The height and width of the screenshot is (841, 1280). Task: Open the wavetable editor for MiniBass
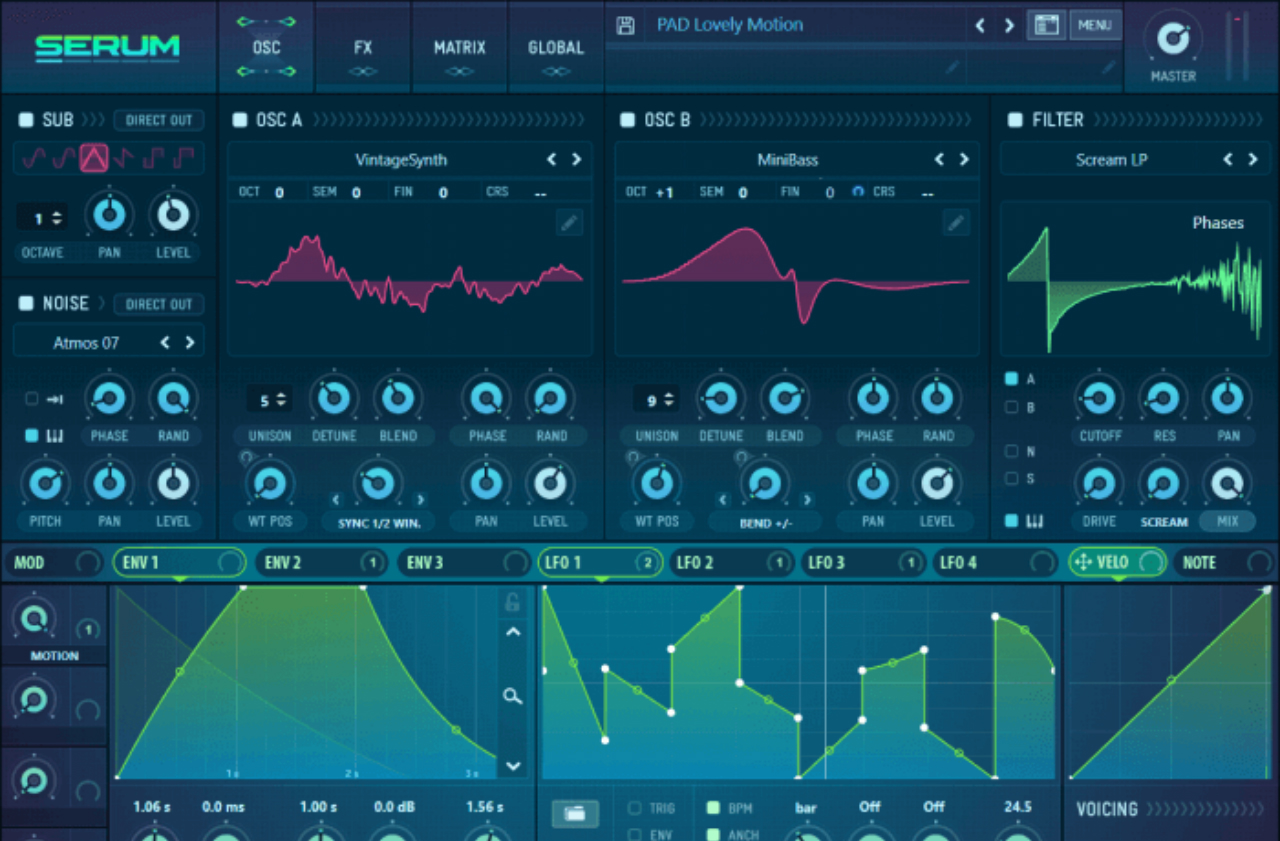955,222
